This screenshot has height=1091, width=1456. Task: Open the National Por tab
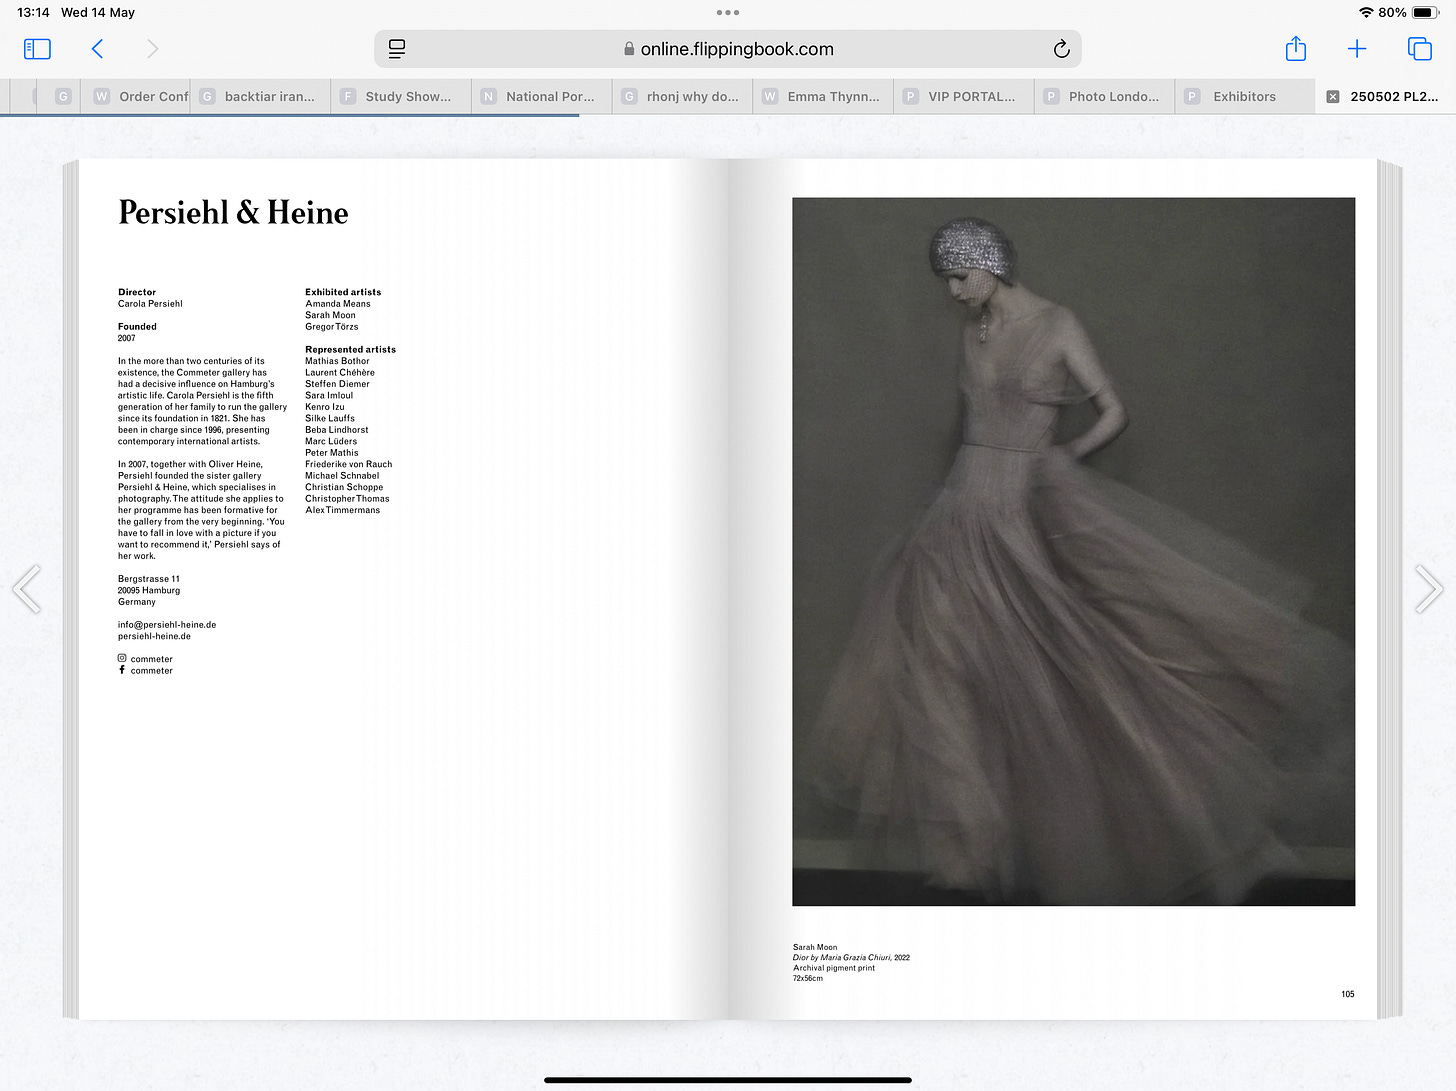coord(541,97)
